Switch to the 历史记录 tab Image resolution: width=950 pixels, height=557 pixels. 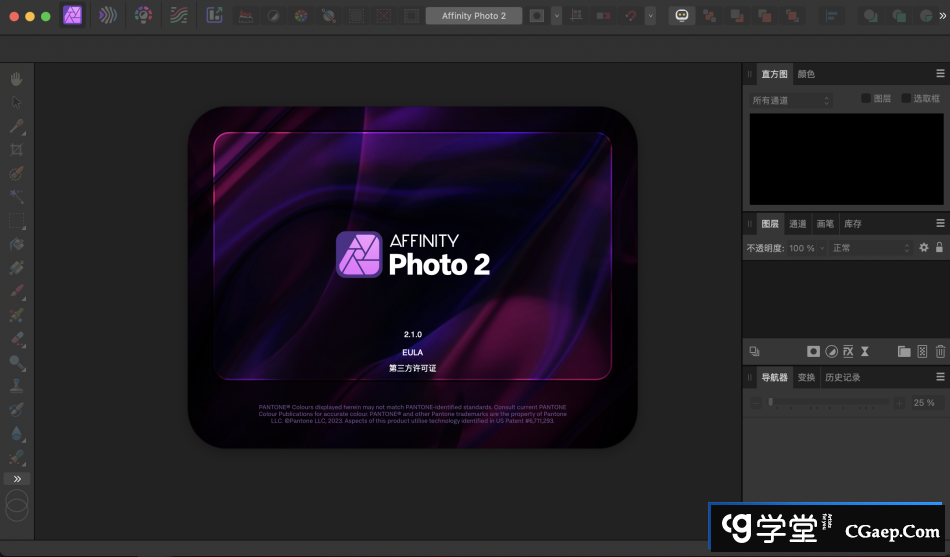(842, 377)
